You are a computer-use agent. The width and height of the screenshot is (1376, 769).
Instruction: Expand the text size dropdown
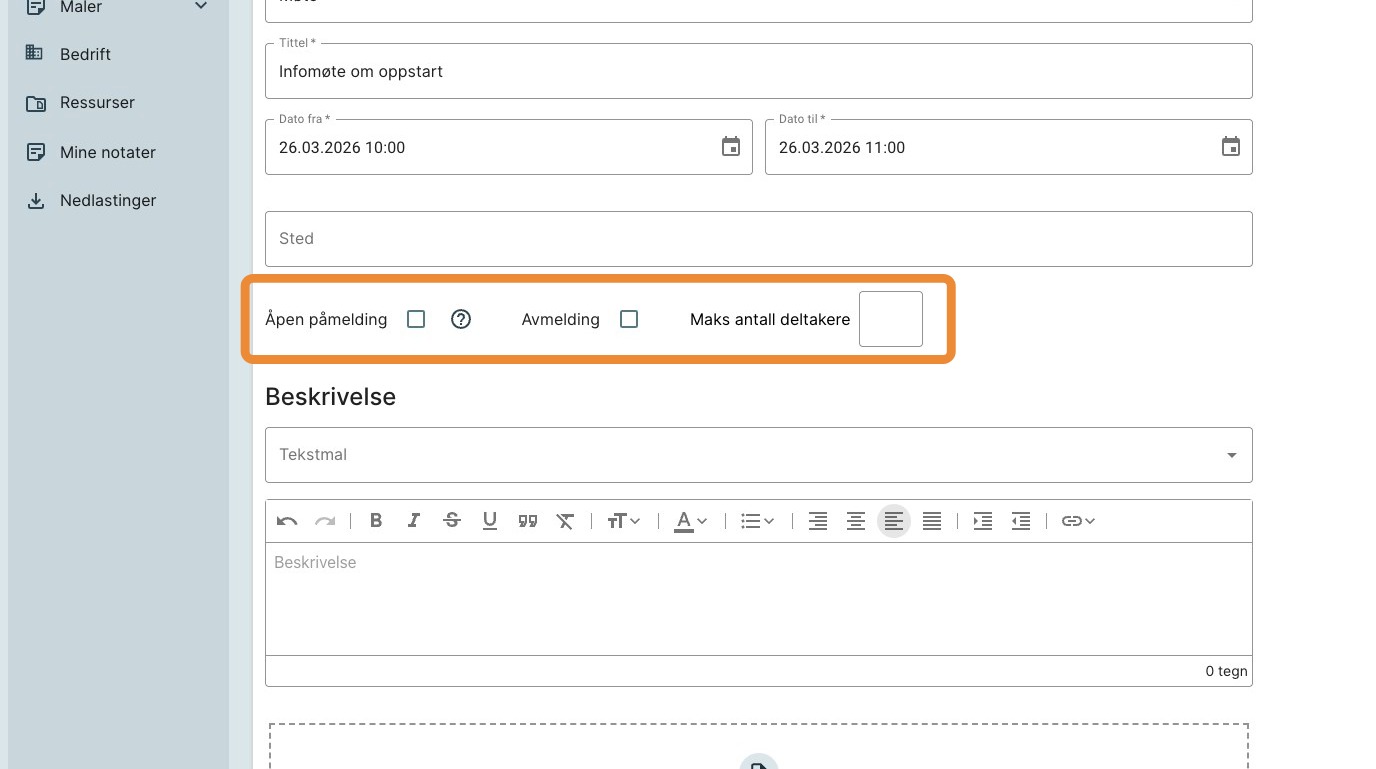624,521
